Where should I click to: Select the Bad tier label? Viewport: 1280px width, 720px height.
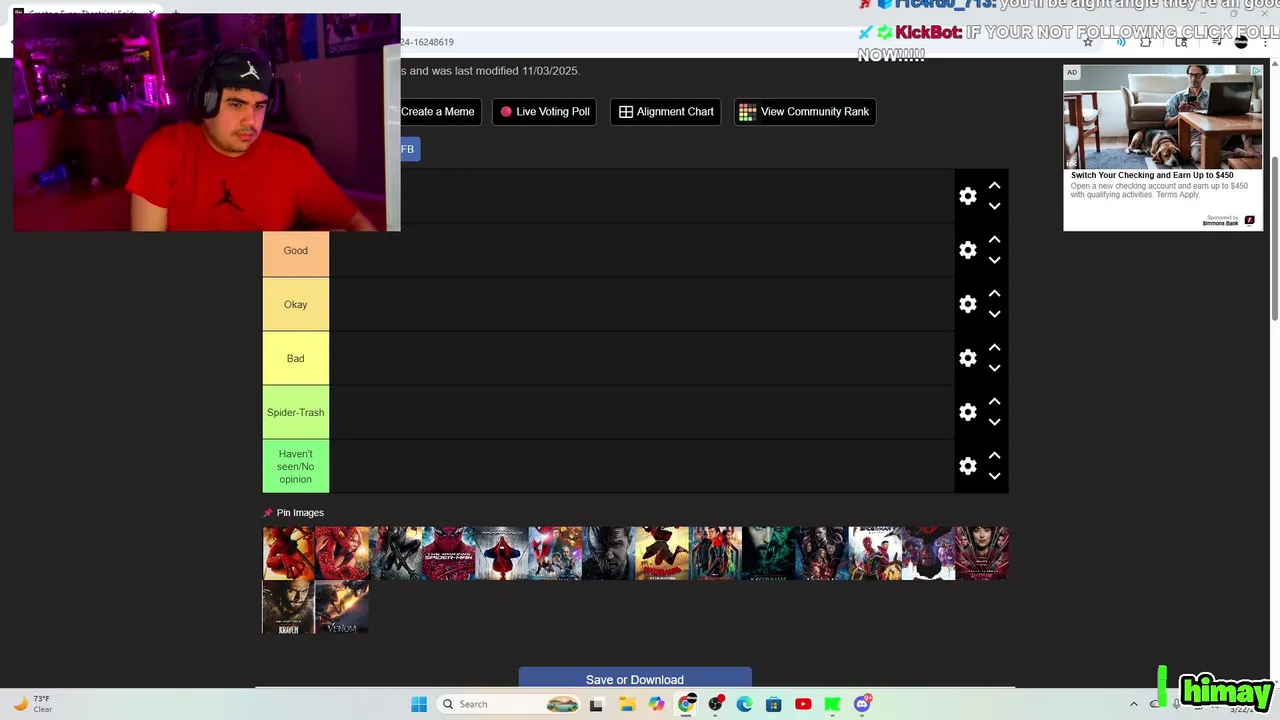click(x=295, y=358)
